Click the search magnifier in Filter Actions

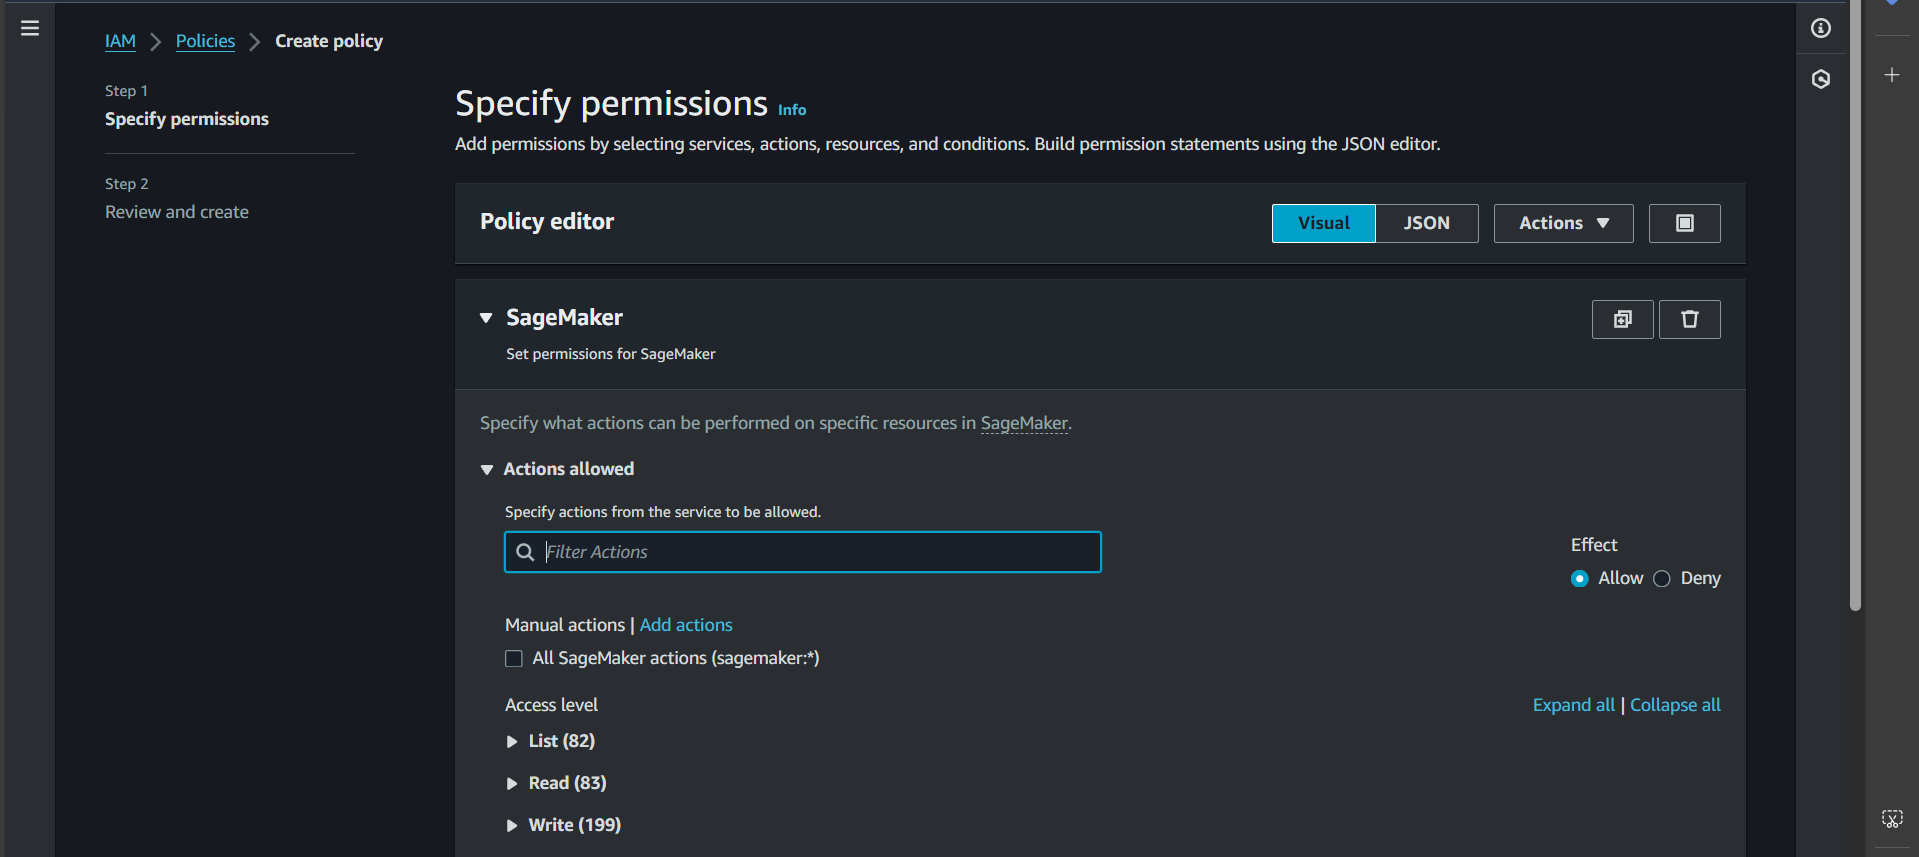(x=525, y=552)
